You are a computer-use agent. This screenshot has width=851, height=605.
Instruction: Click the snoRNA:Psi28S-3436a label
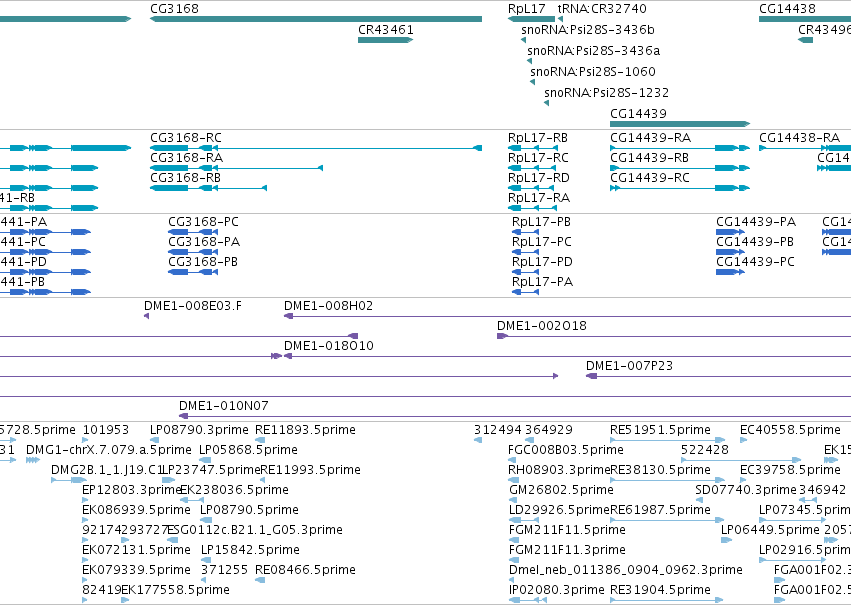tap(594, 51)
